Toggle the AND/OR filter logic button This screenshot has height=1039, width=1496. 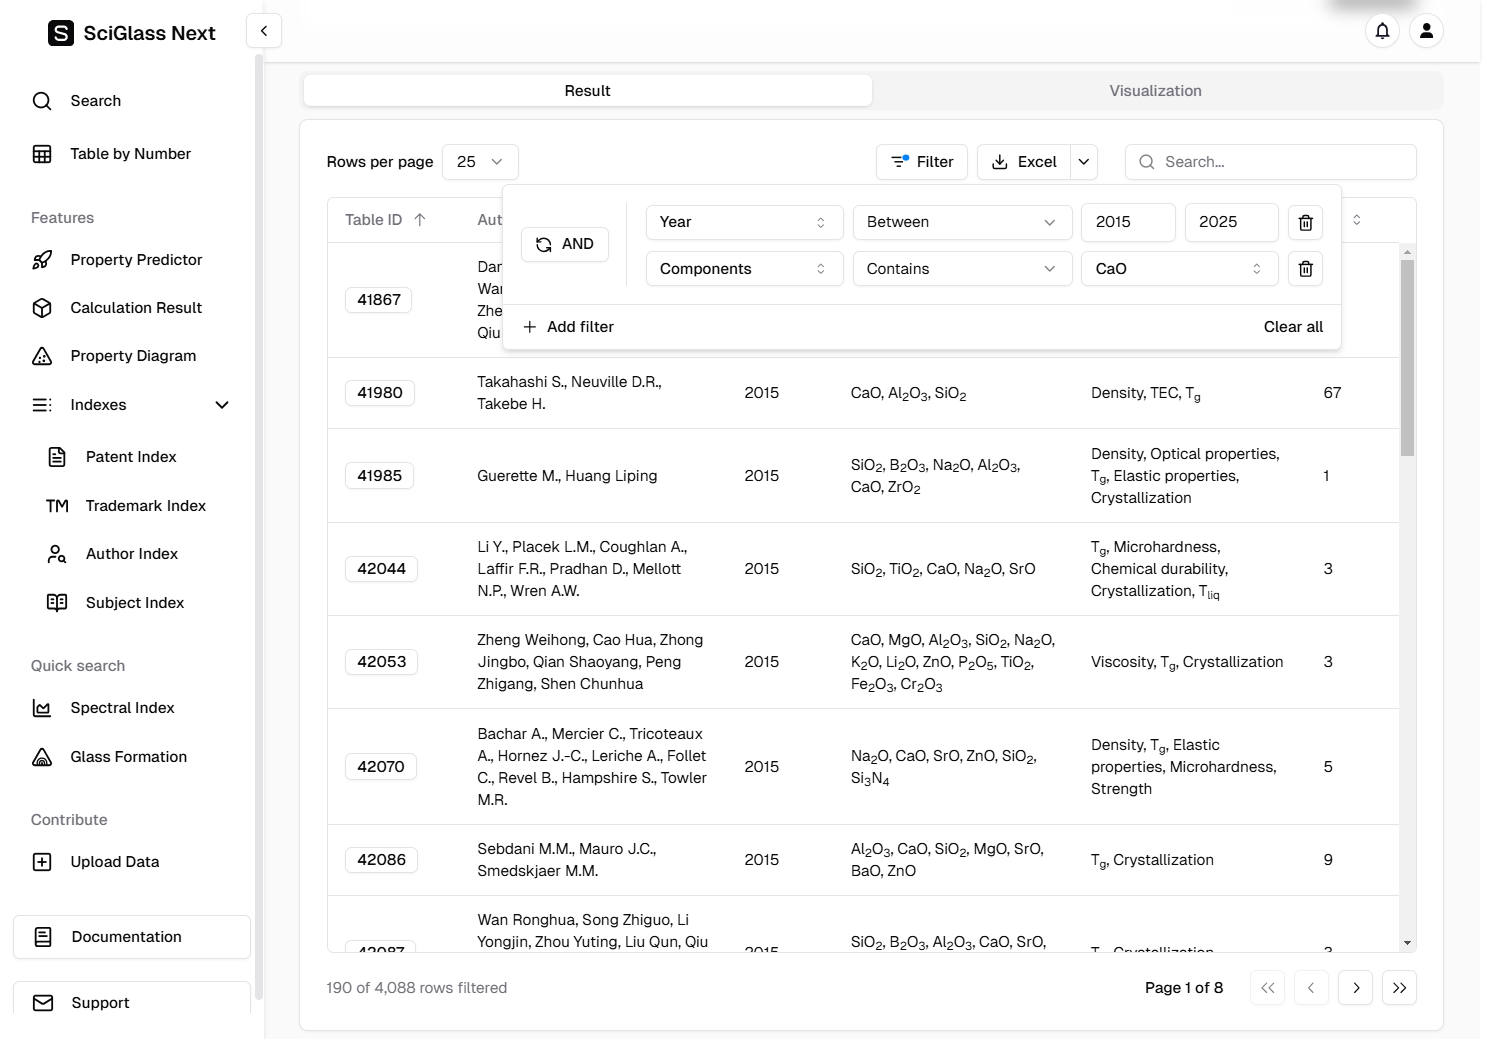[x=565, y=244]
